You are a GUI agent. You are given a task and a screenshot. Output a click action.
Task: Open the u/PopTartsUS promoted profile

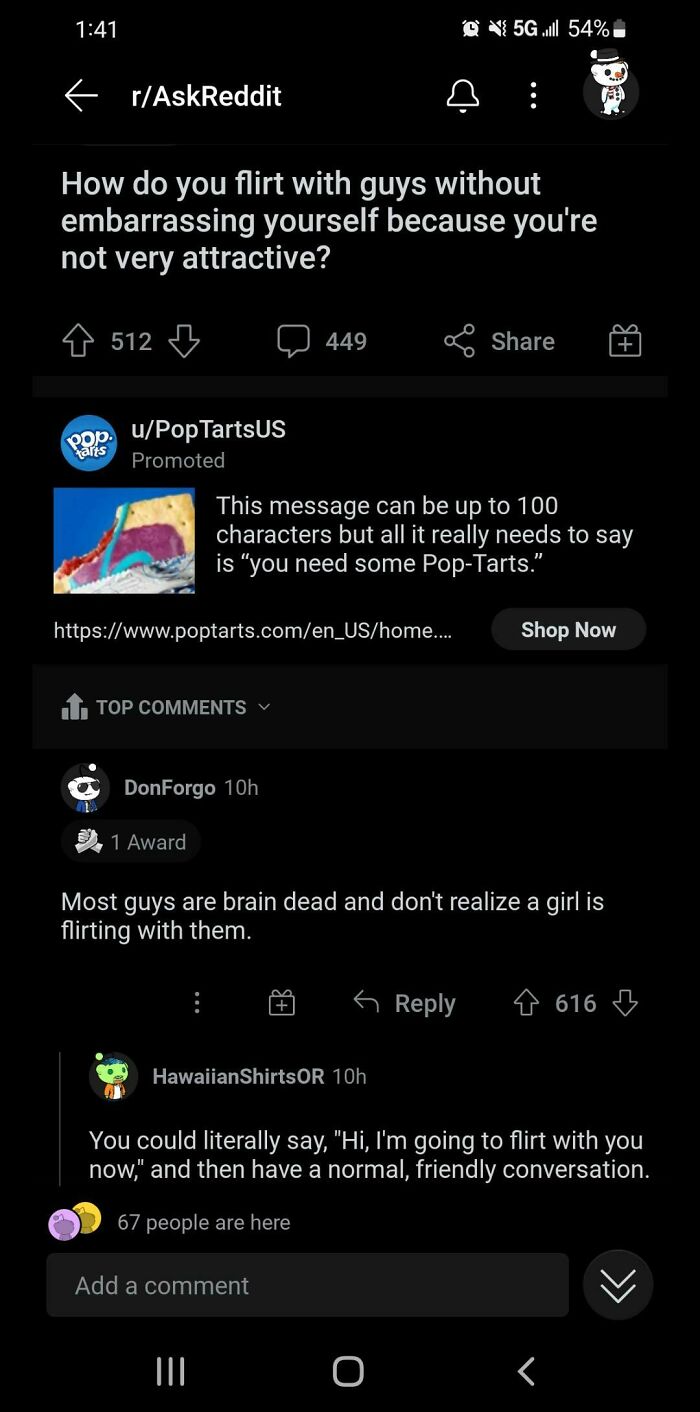[208, 430]
